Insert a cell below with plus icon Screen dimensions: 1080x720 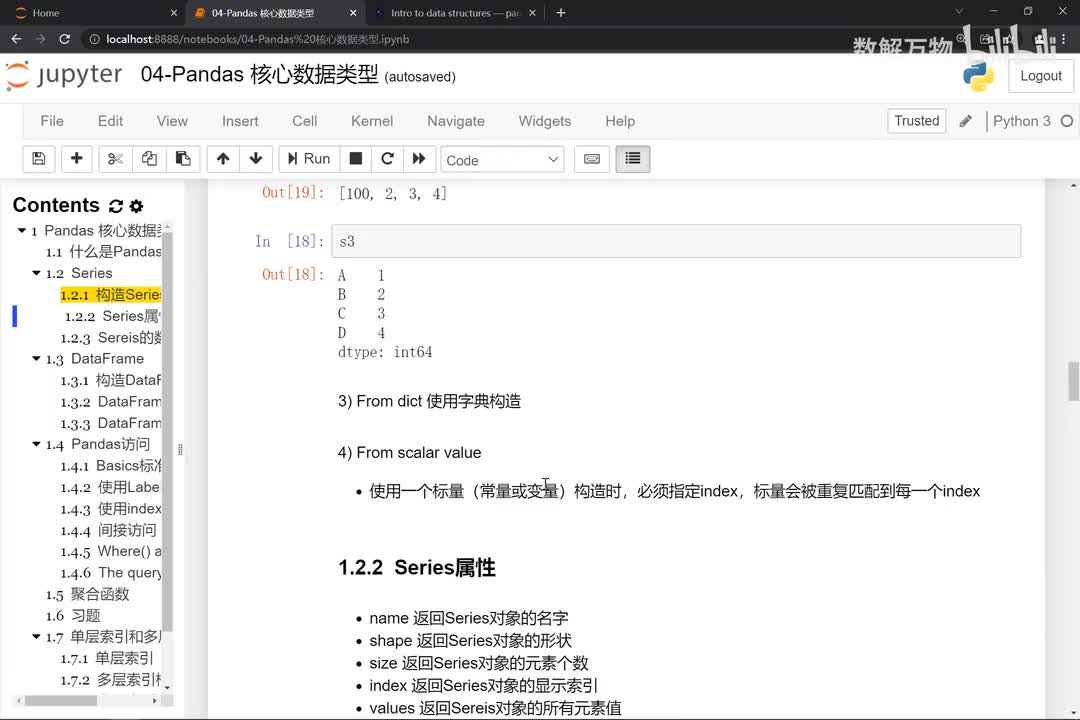click(76, 159)
